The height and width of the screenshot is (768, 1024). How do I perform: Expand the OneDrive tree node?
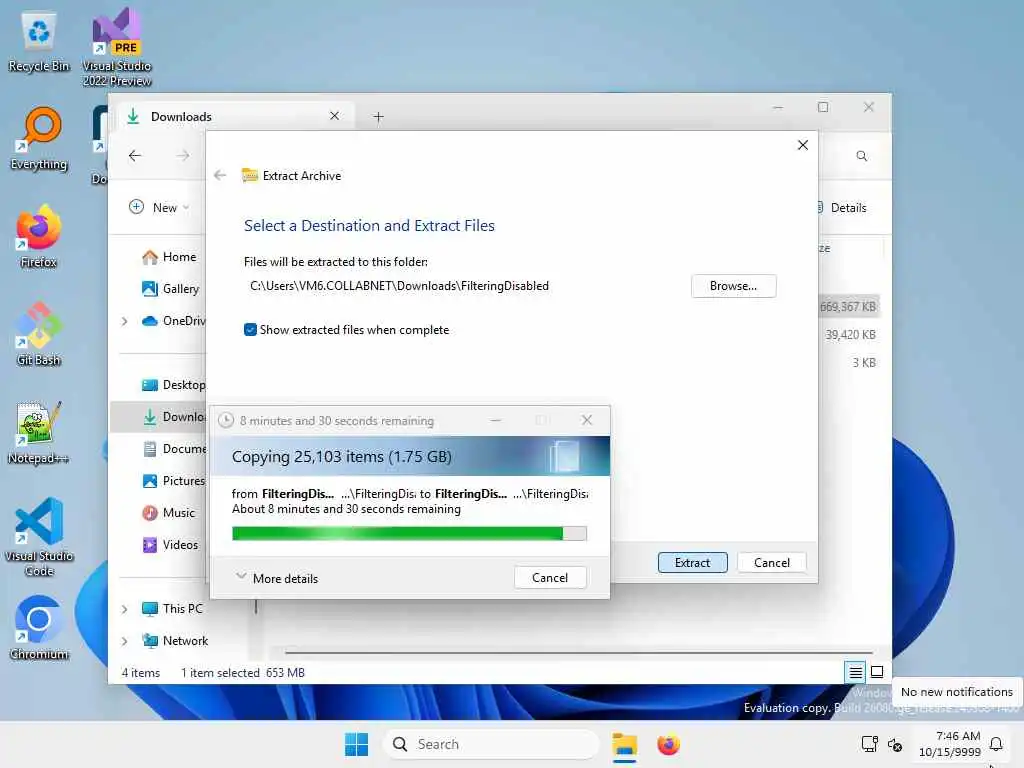pos(124,321)
